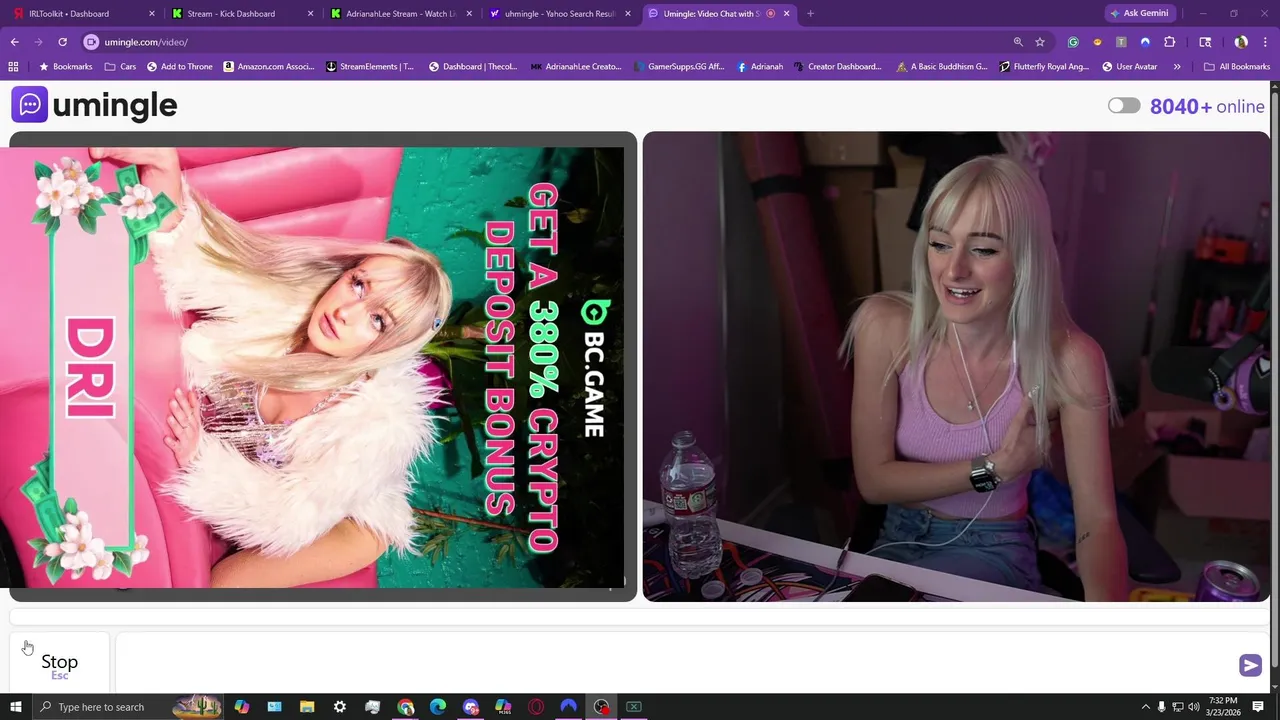
Task: Expand the hidden bookmarks overflow chevron
Action: (x=1177, y=67)
